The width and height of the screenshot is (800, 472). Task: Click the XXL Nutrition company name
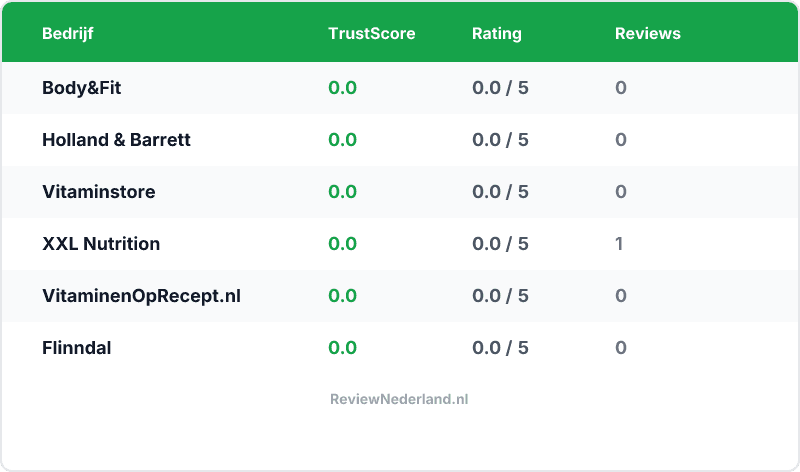tap(101, 244)
